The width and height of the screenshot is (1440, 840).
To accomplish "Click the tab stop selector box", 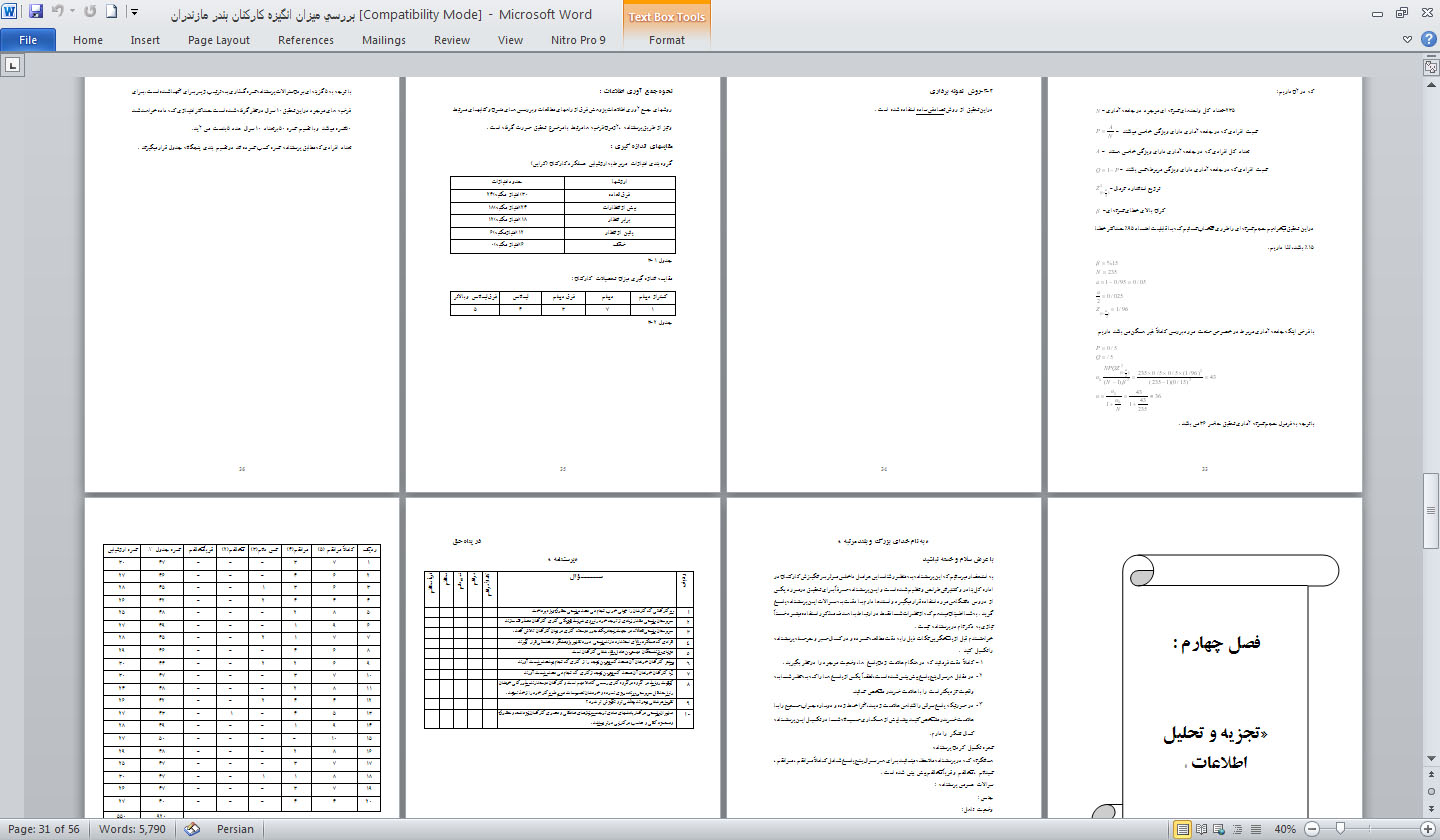I will tap(13, 66).
